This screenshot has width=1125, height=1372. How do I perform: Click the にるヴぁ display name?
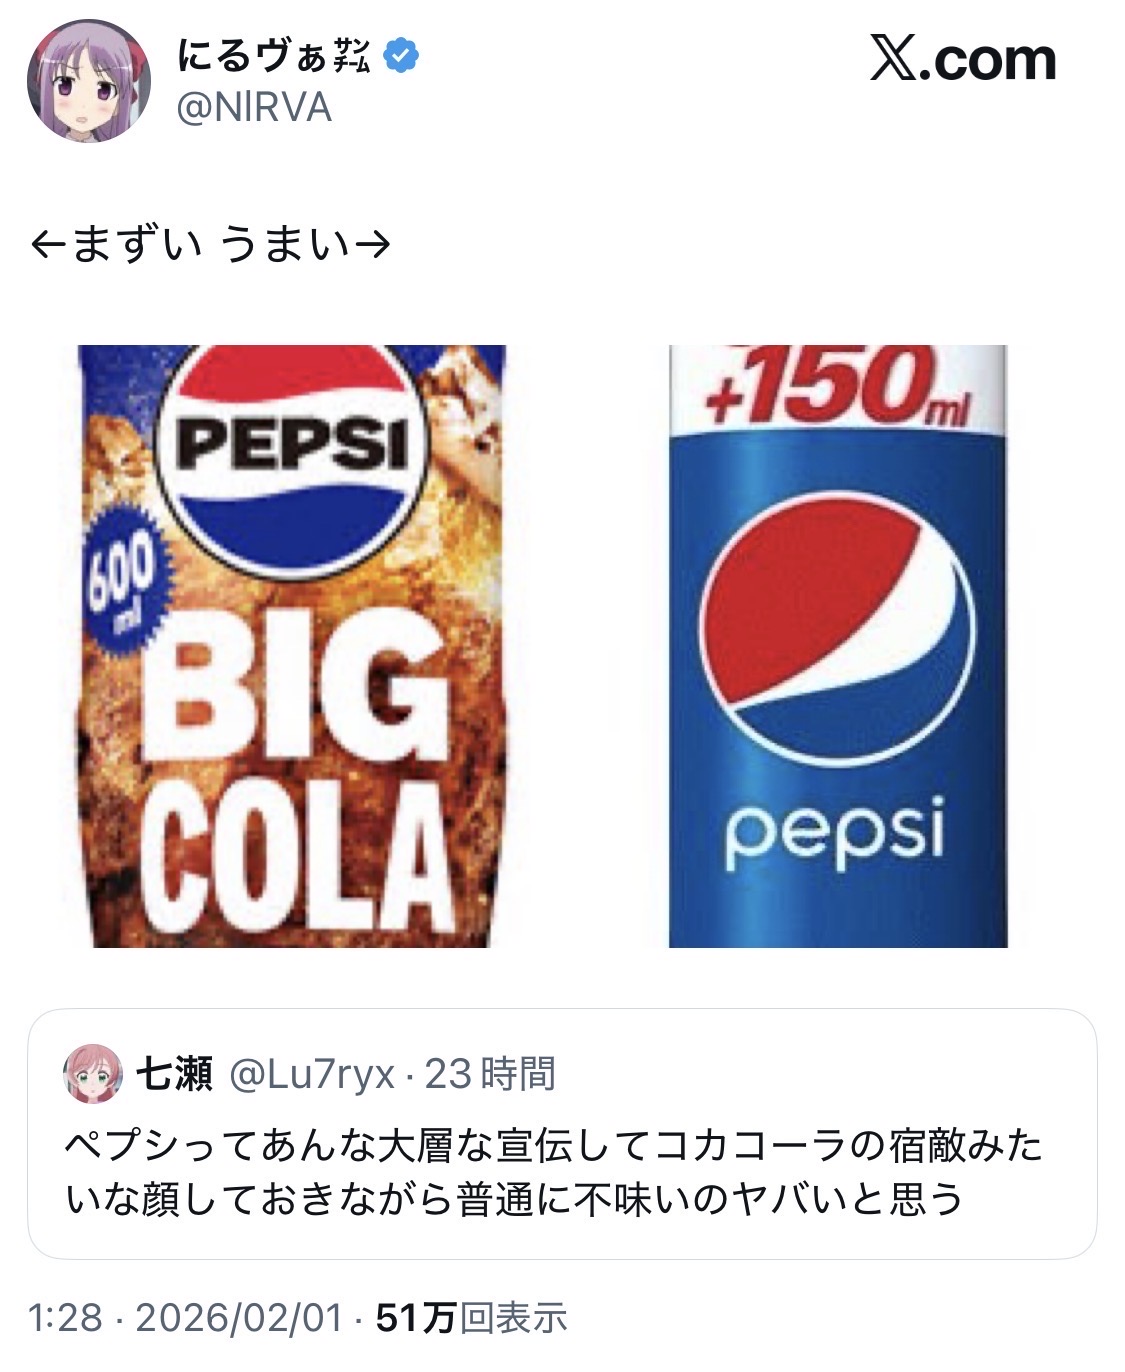[x=273, y=57]
